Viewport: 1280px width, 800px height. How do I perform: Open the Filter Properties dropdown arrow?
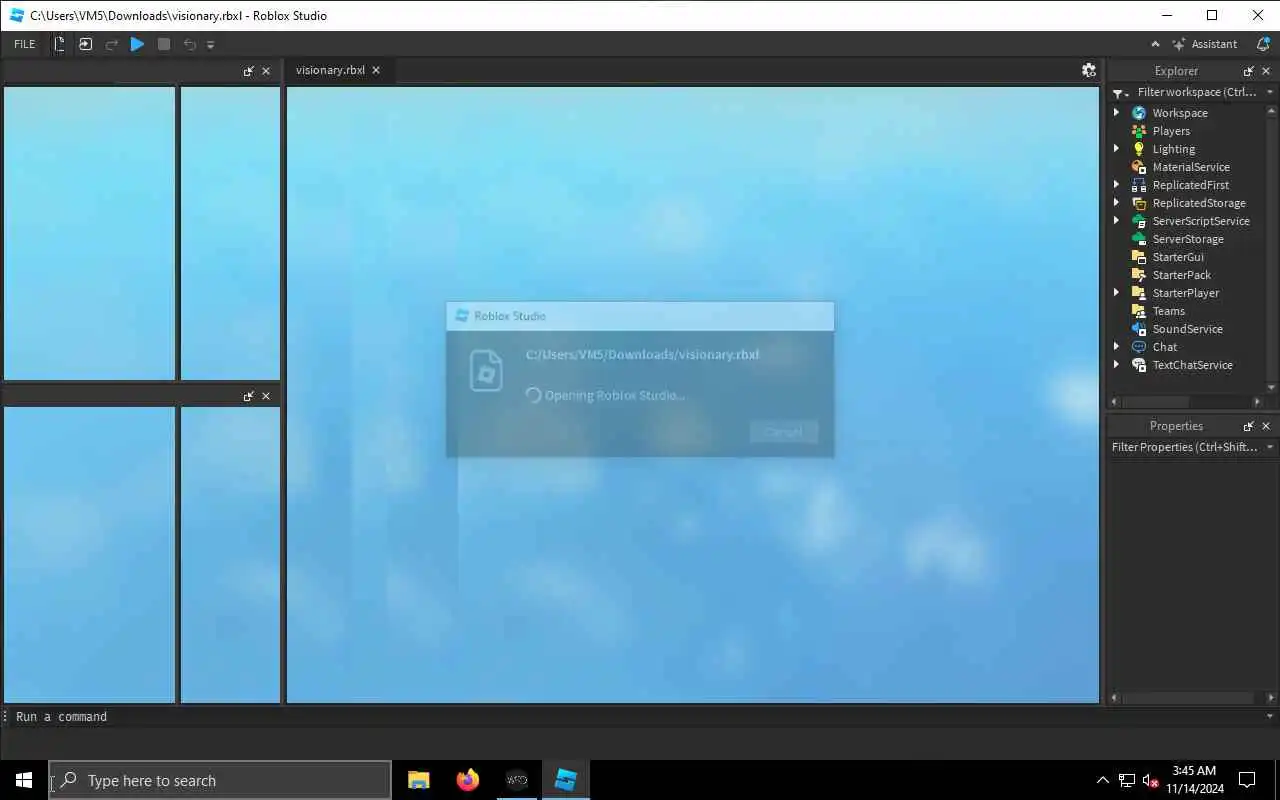(1270, 447)
